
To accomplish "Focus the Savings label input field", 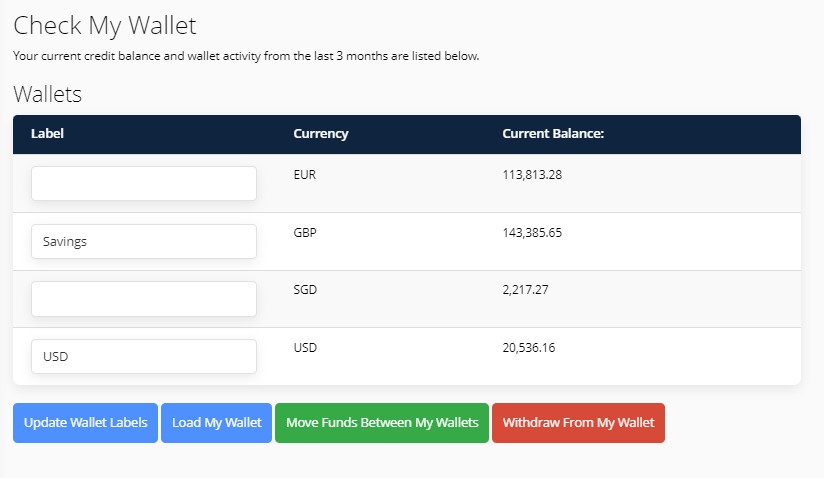I will pyautogui.click(x=144, y=241).
